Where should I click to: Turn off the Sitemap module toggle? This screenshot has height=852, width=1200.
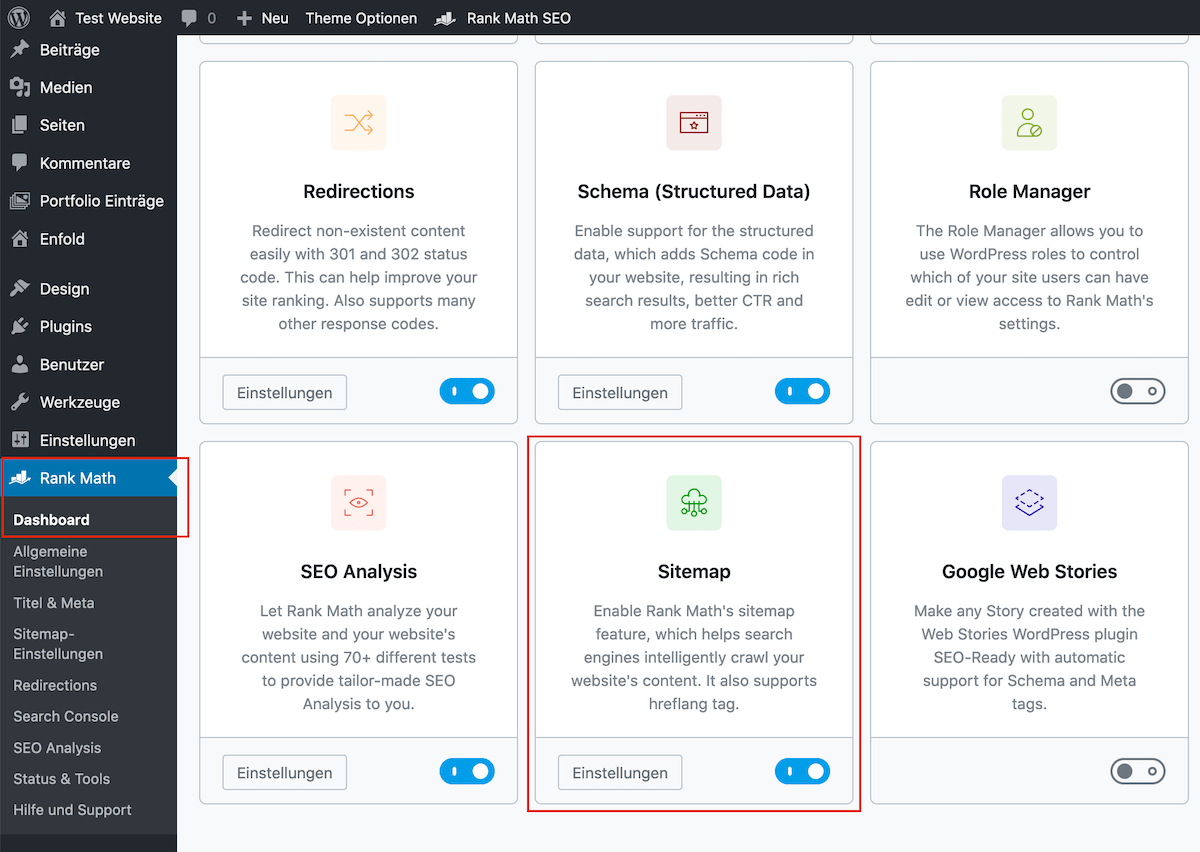click(802, 772)
